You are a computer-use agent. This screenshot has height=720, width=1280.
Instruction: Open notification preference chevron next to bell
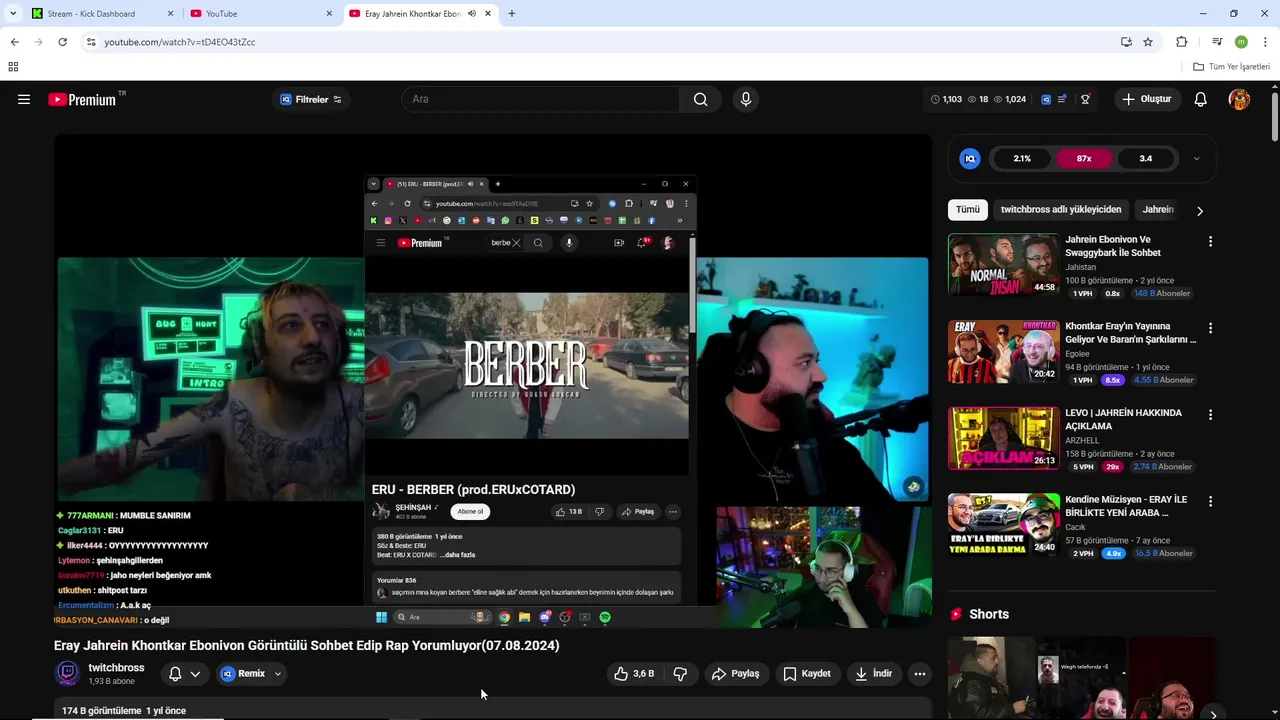click(195, 674)
